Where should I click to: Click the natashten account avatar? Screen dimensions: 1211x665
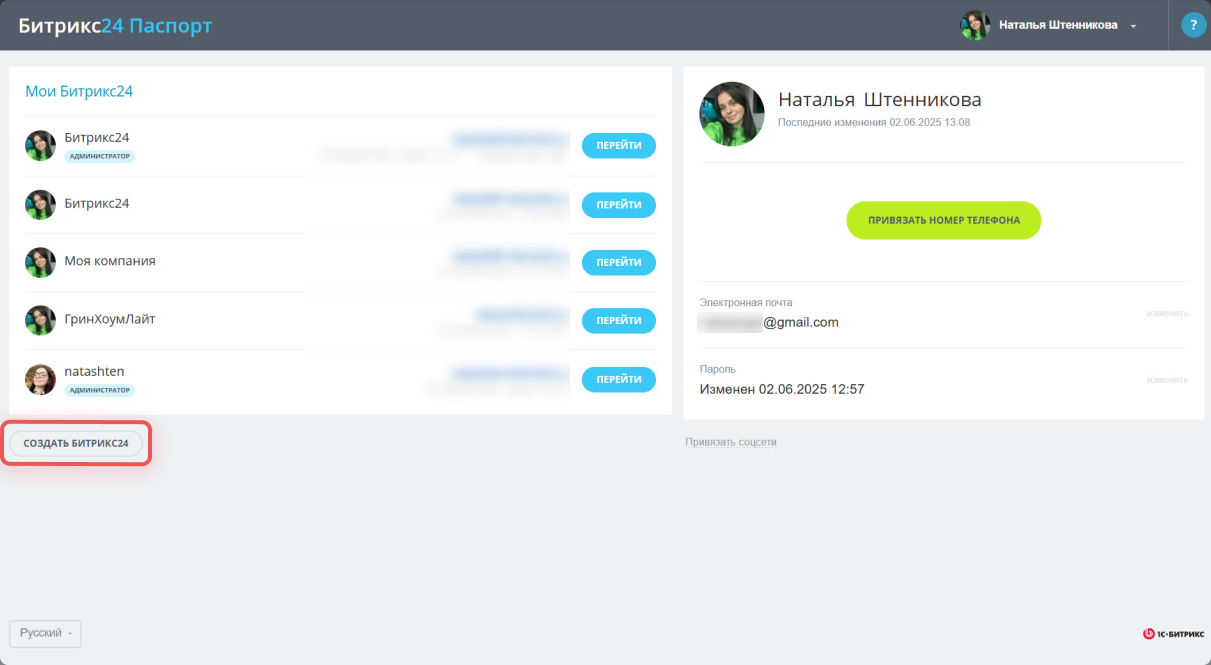[40, 379]
